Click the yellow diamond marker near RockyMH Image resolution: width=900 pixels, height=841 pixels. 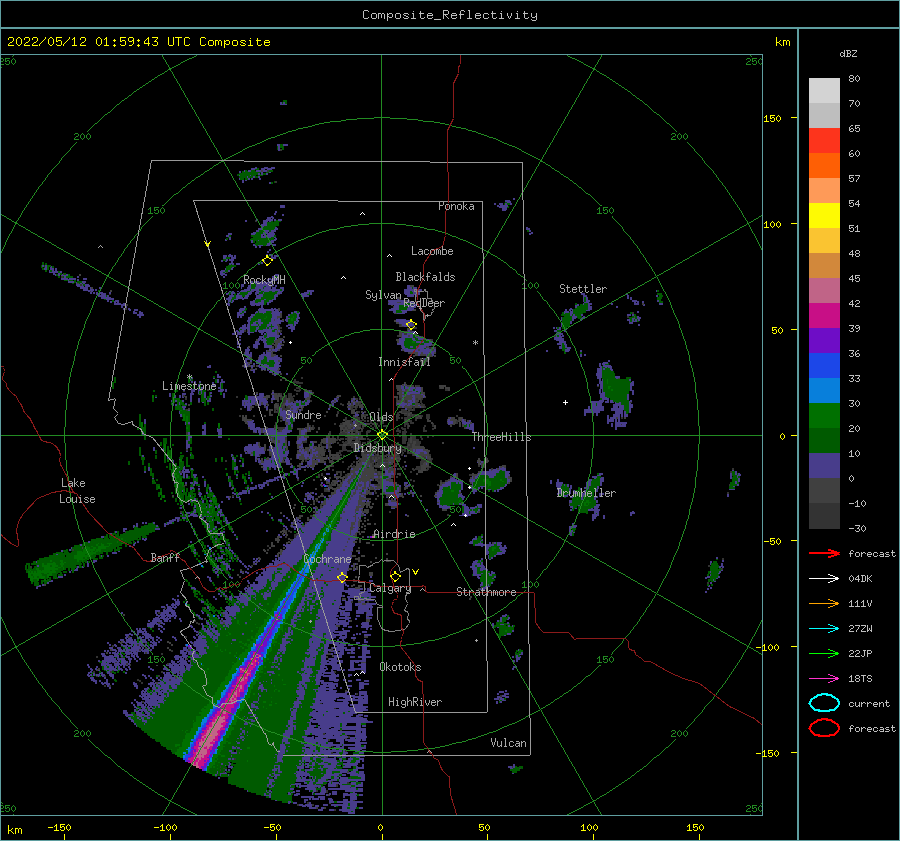click(x=267, y=261)
